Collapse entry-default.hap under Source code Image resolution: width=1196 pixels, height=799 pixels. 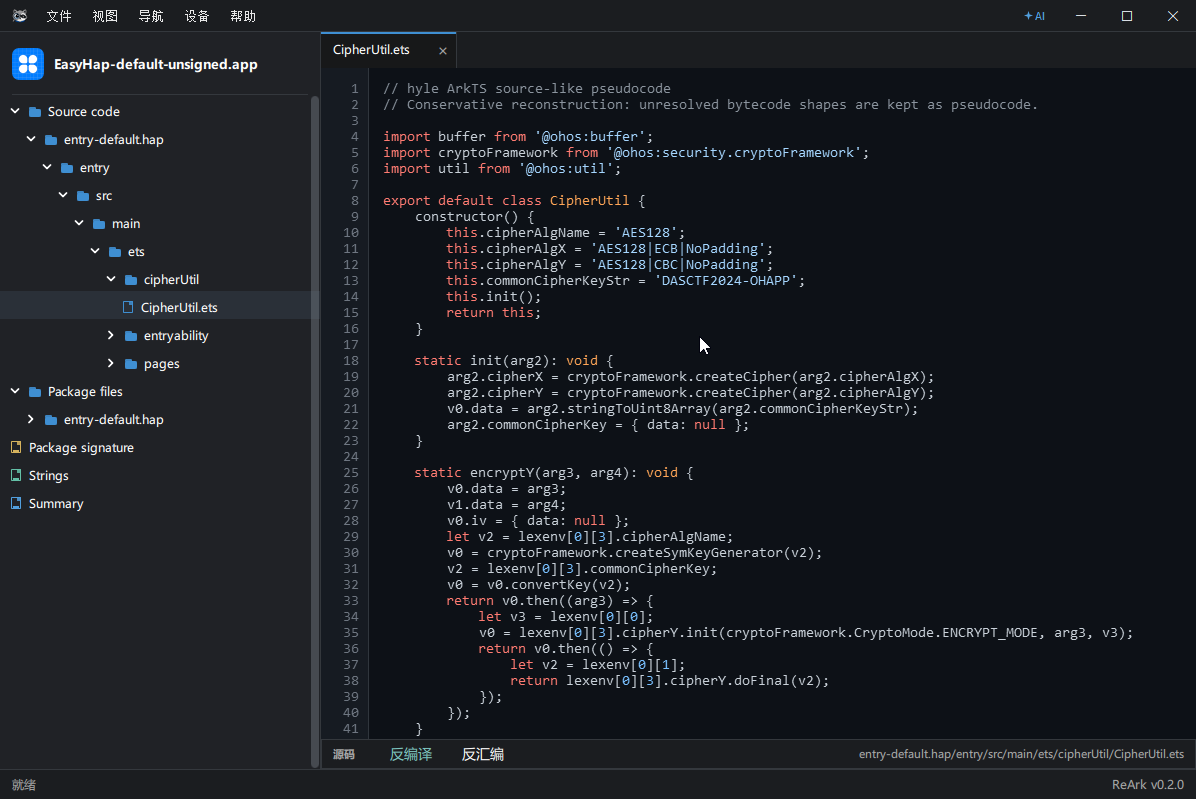(31, 140)
